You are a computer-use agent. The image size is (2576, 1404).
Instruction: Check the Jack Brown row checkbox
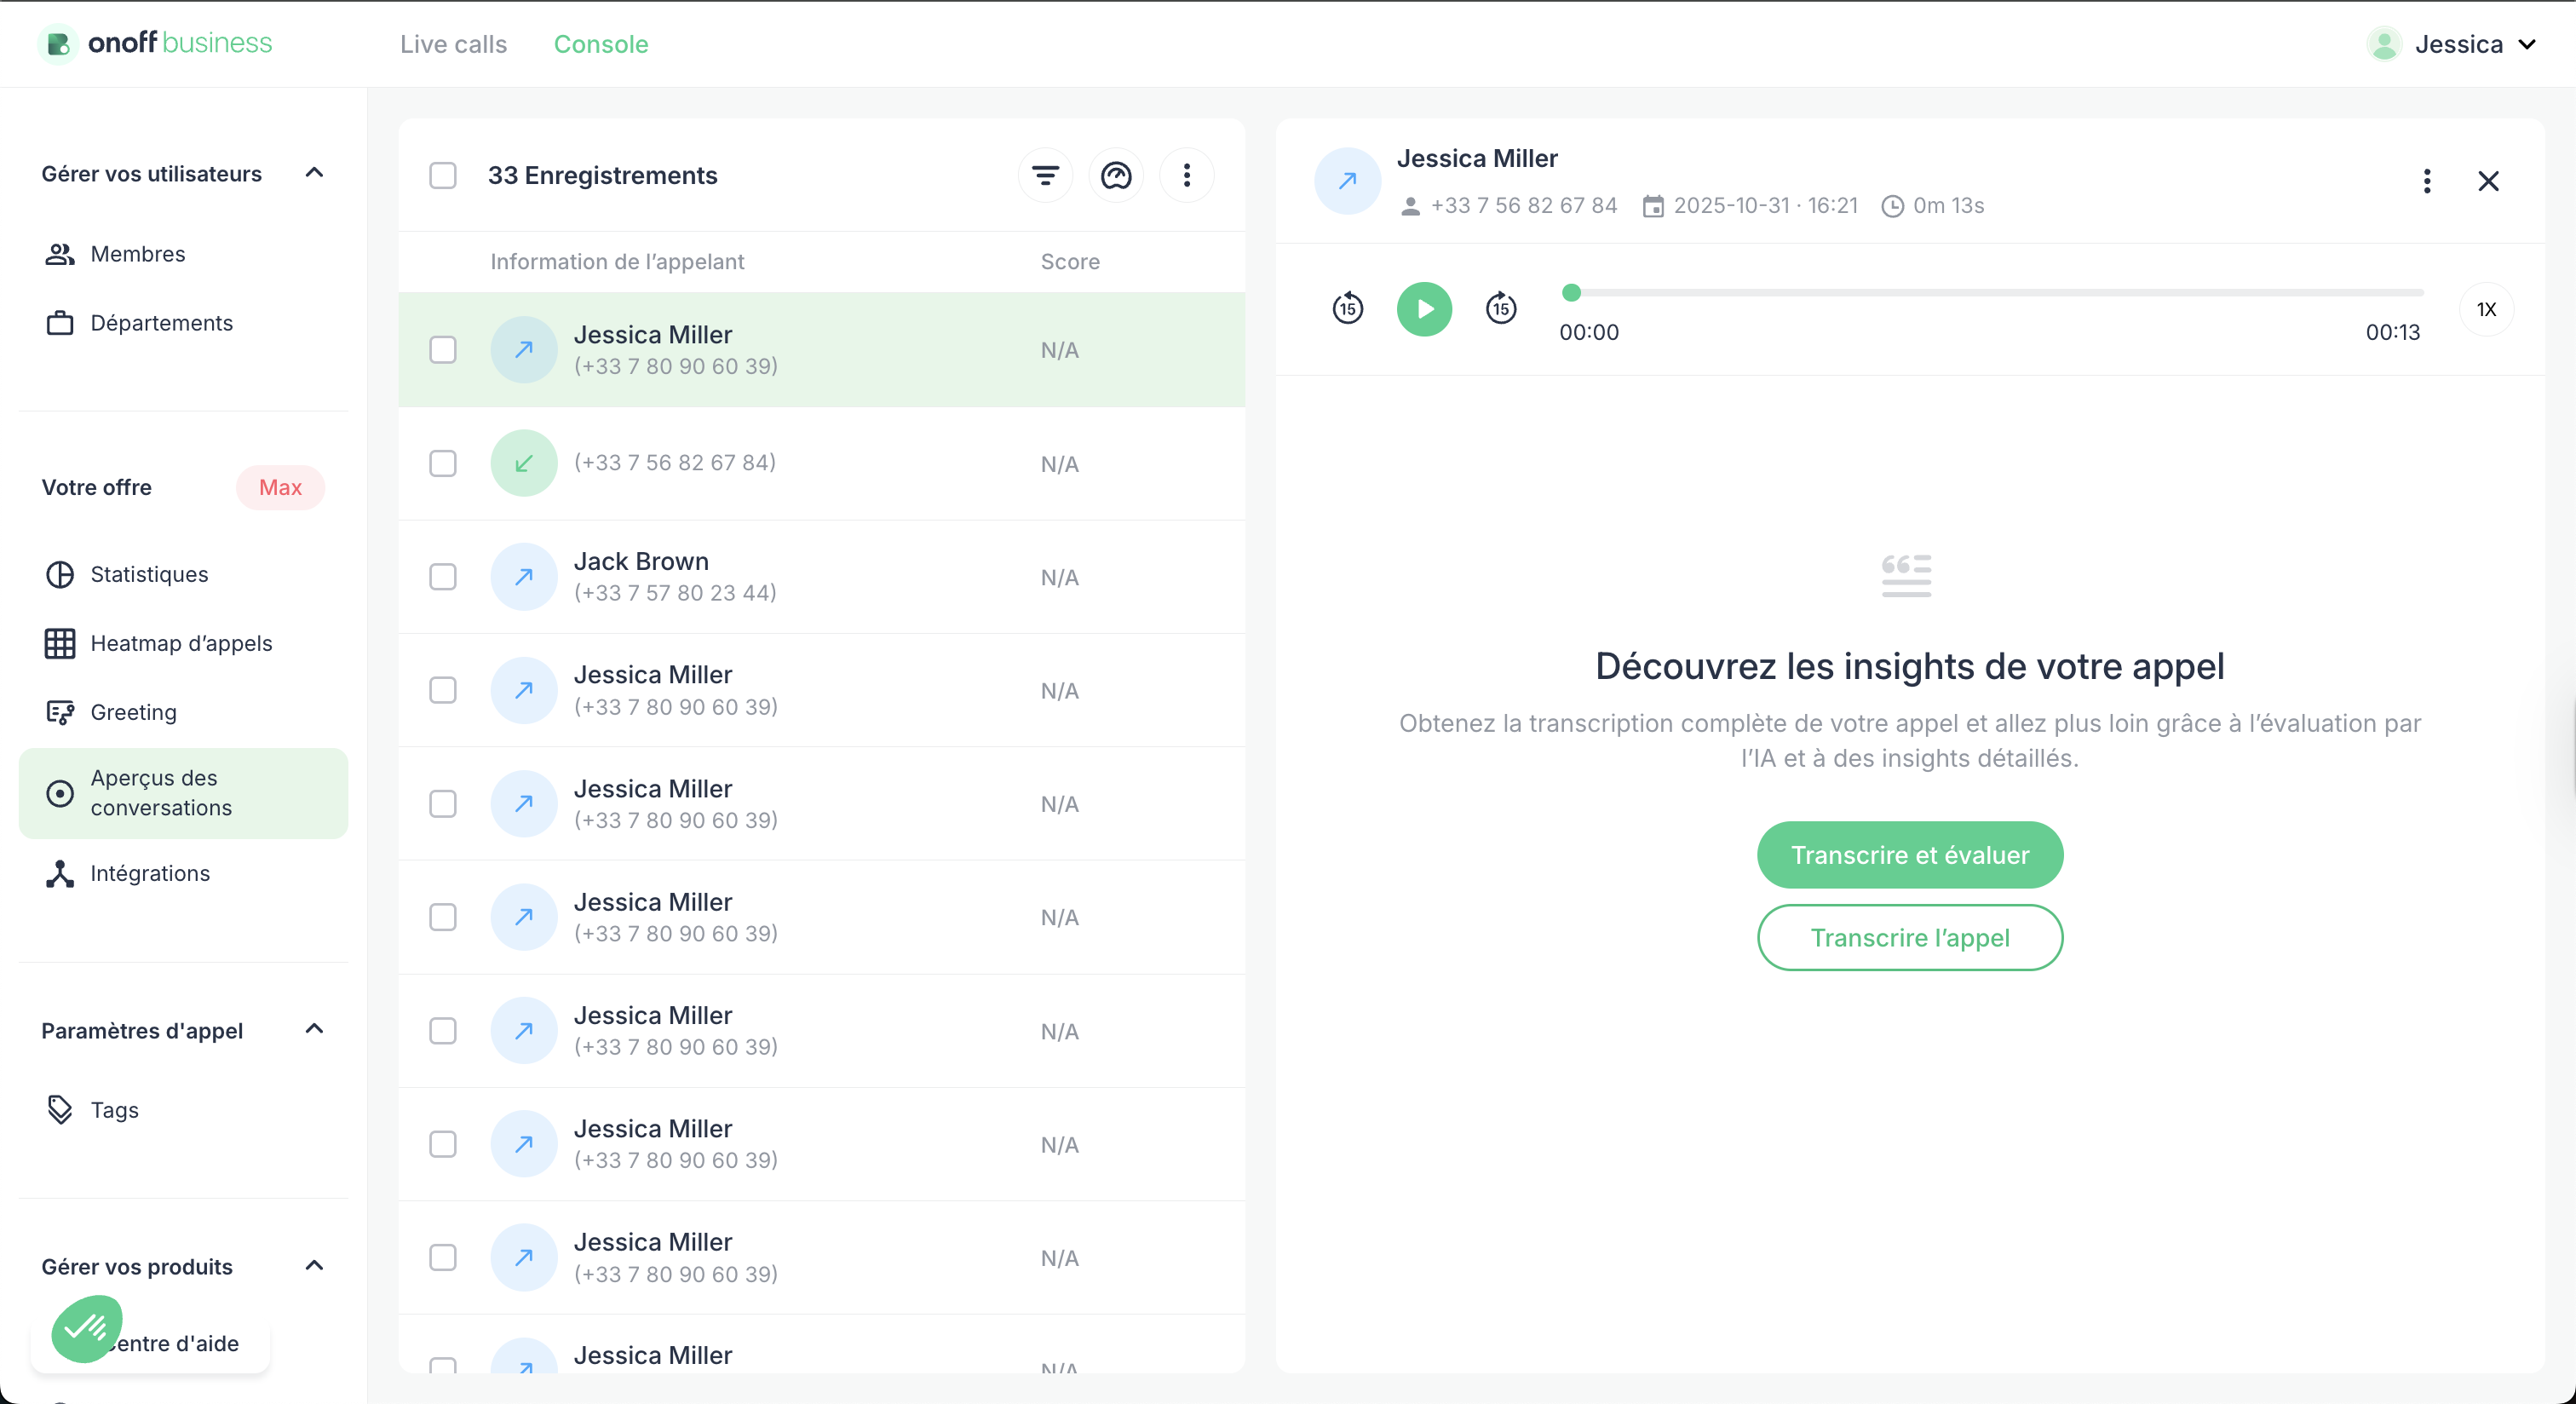[x=442, y=577]
